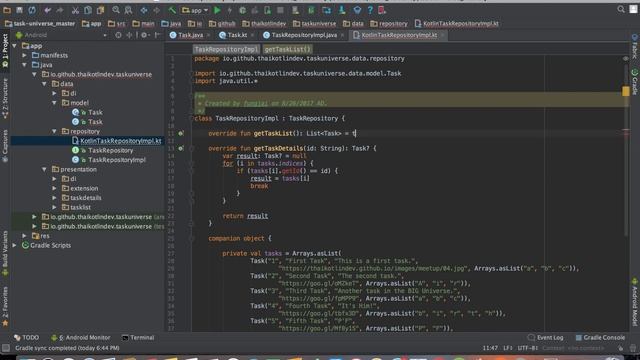Collapse the presentation package node
The height and width of the screenshot is (360, 640).
(44, 169)
